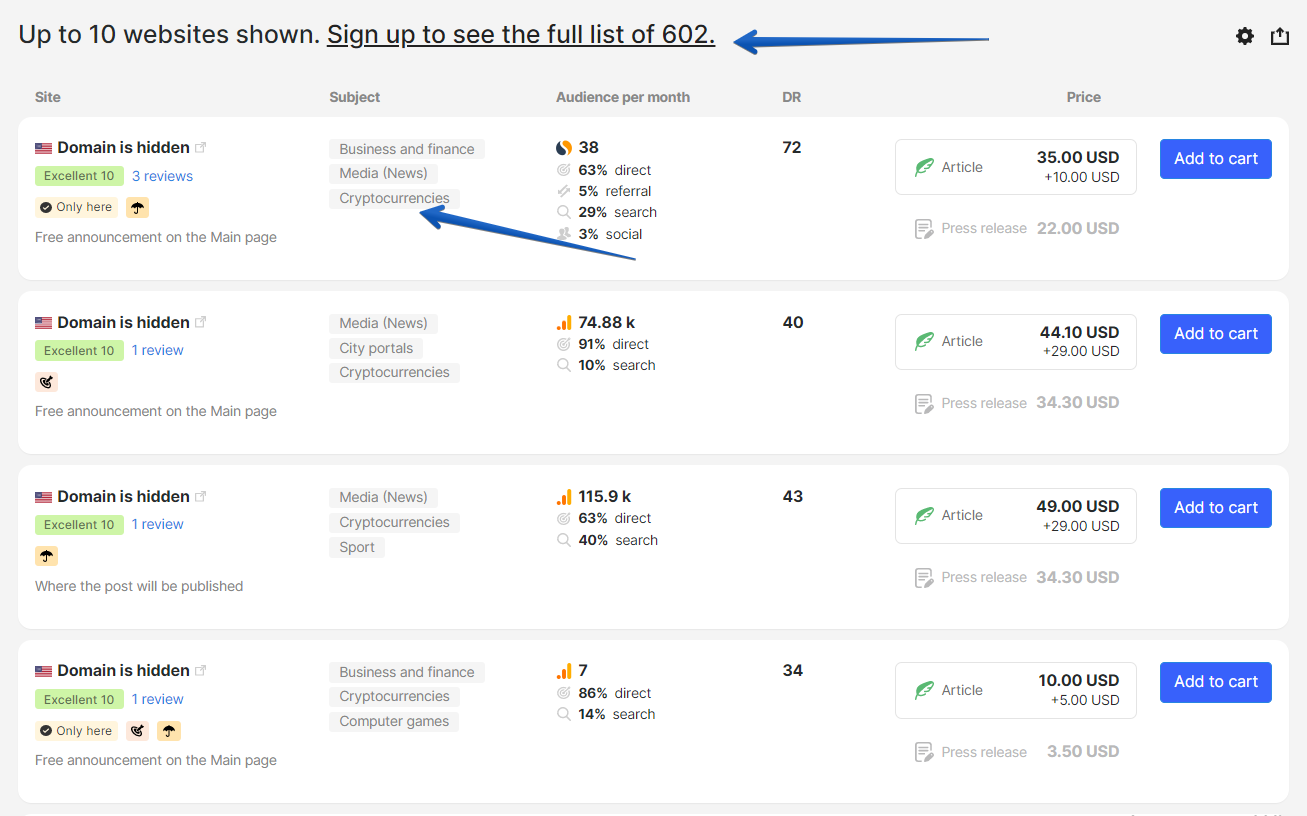Add the 35.00 USD article to cart
This screenshot has height=816, width=1307.
[x=1215, y=159]
